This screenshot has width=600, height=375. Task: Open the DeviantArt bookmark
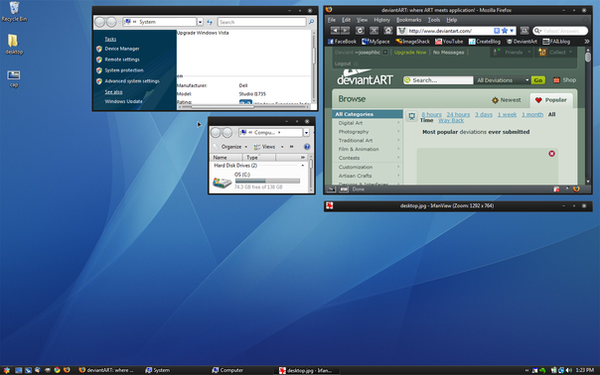click(x=522, y=41)
